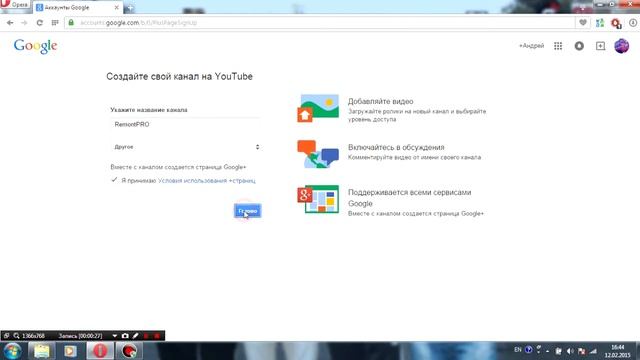The height and width of the screenshot is (360, 640).
Task: Click the Добавляйте видео heading
Action: [380, 101]
